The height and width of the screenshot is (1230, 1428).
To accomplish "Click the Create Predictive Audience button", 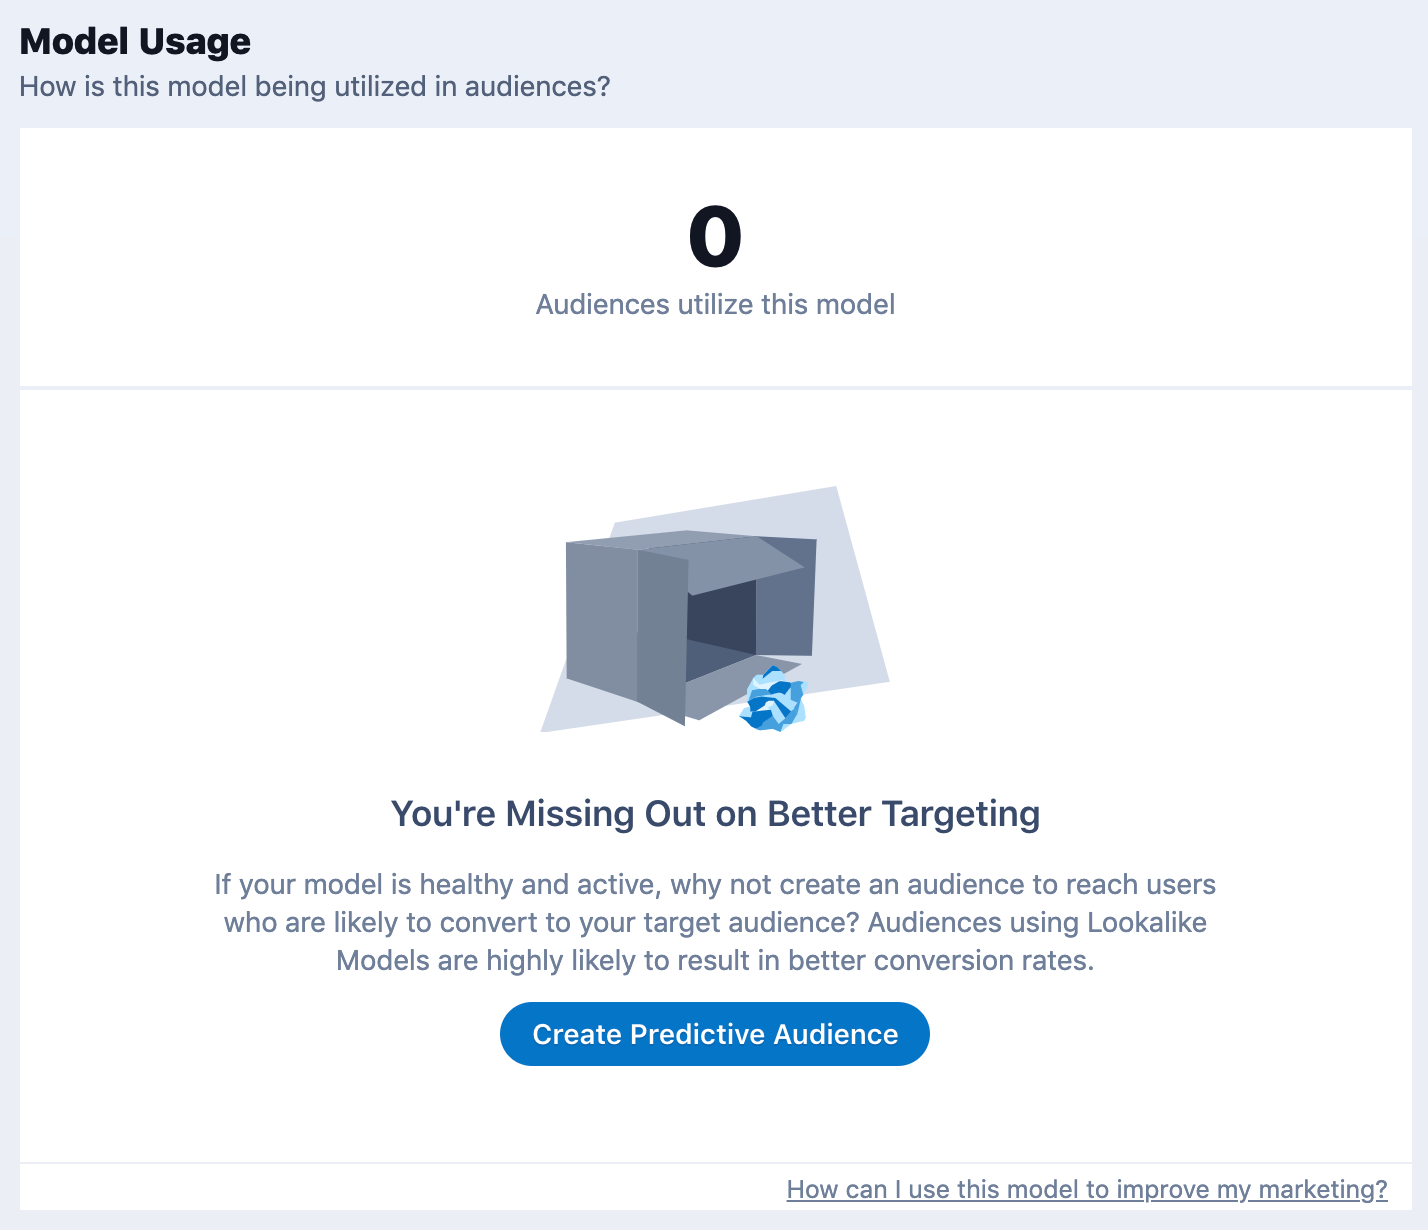I will 714,1034.
